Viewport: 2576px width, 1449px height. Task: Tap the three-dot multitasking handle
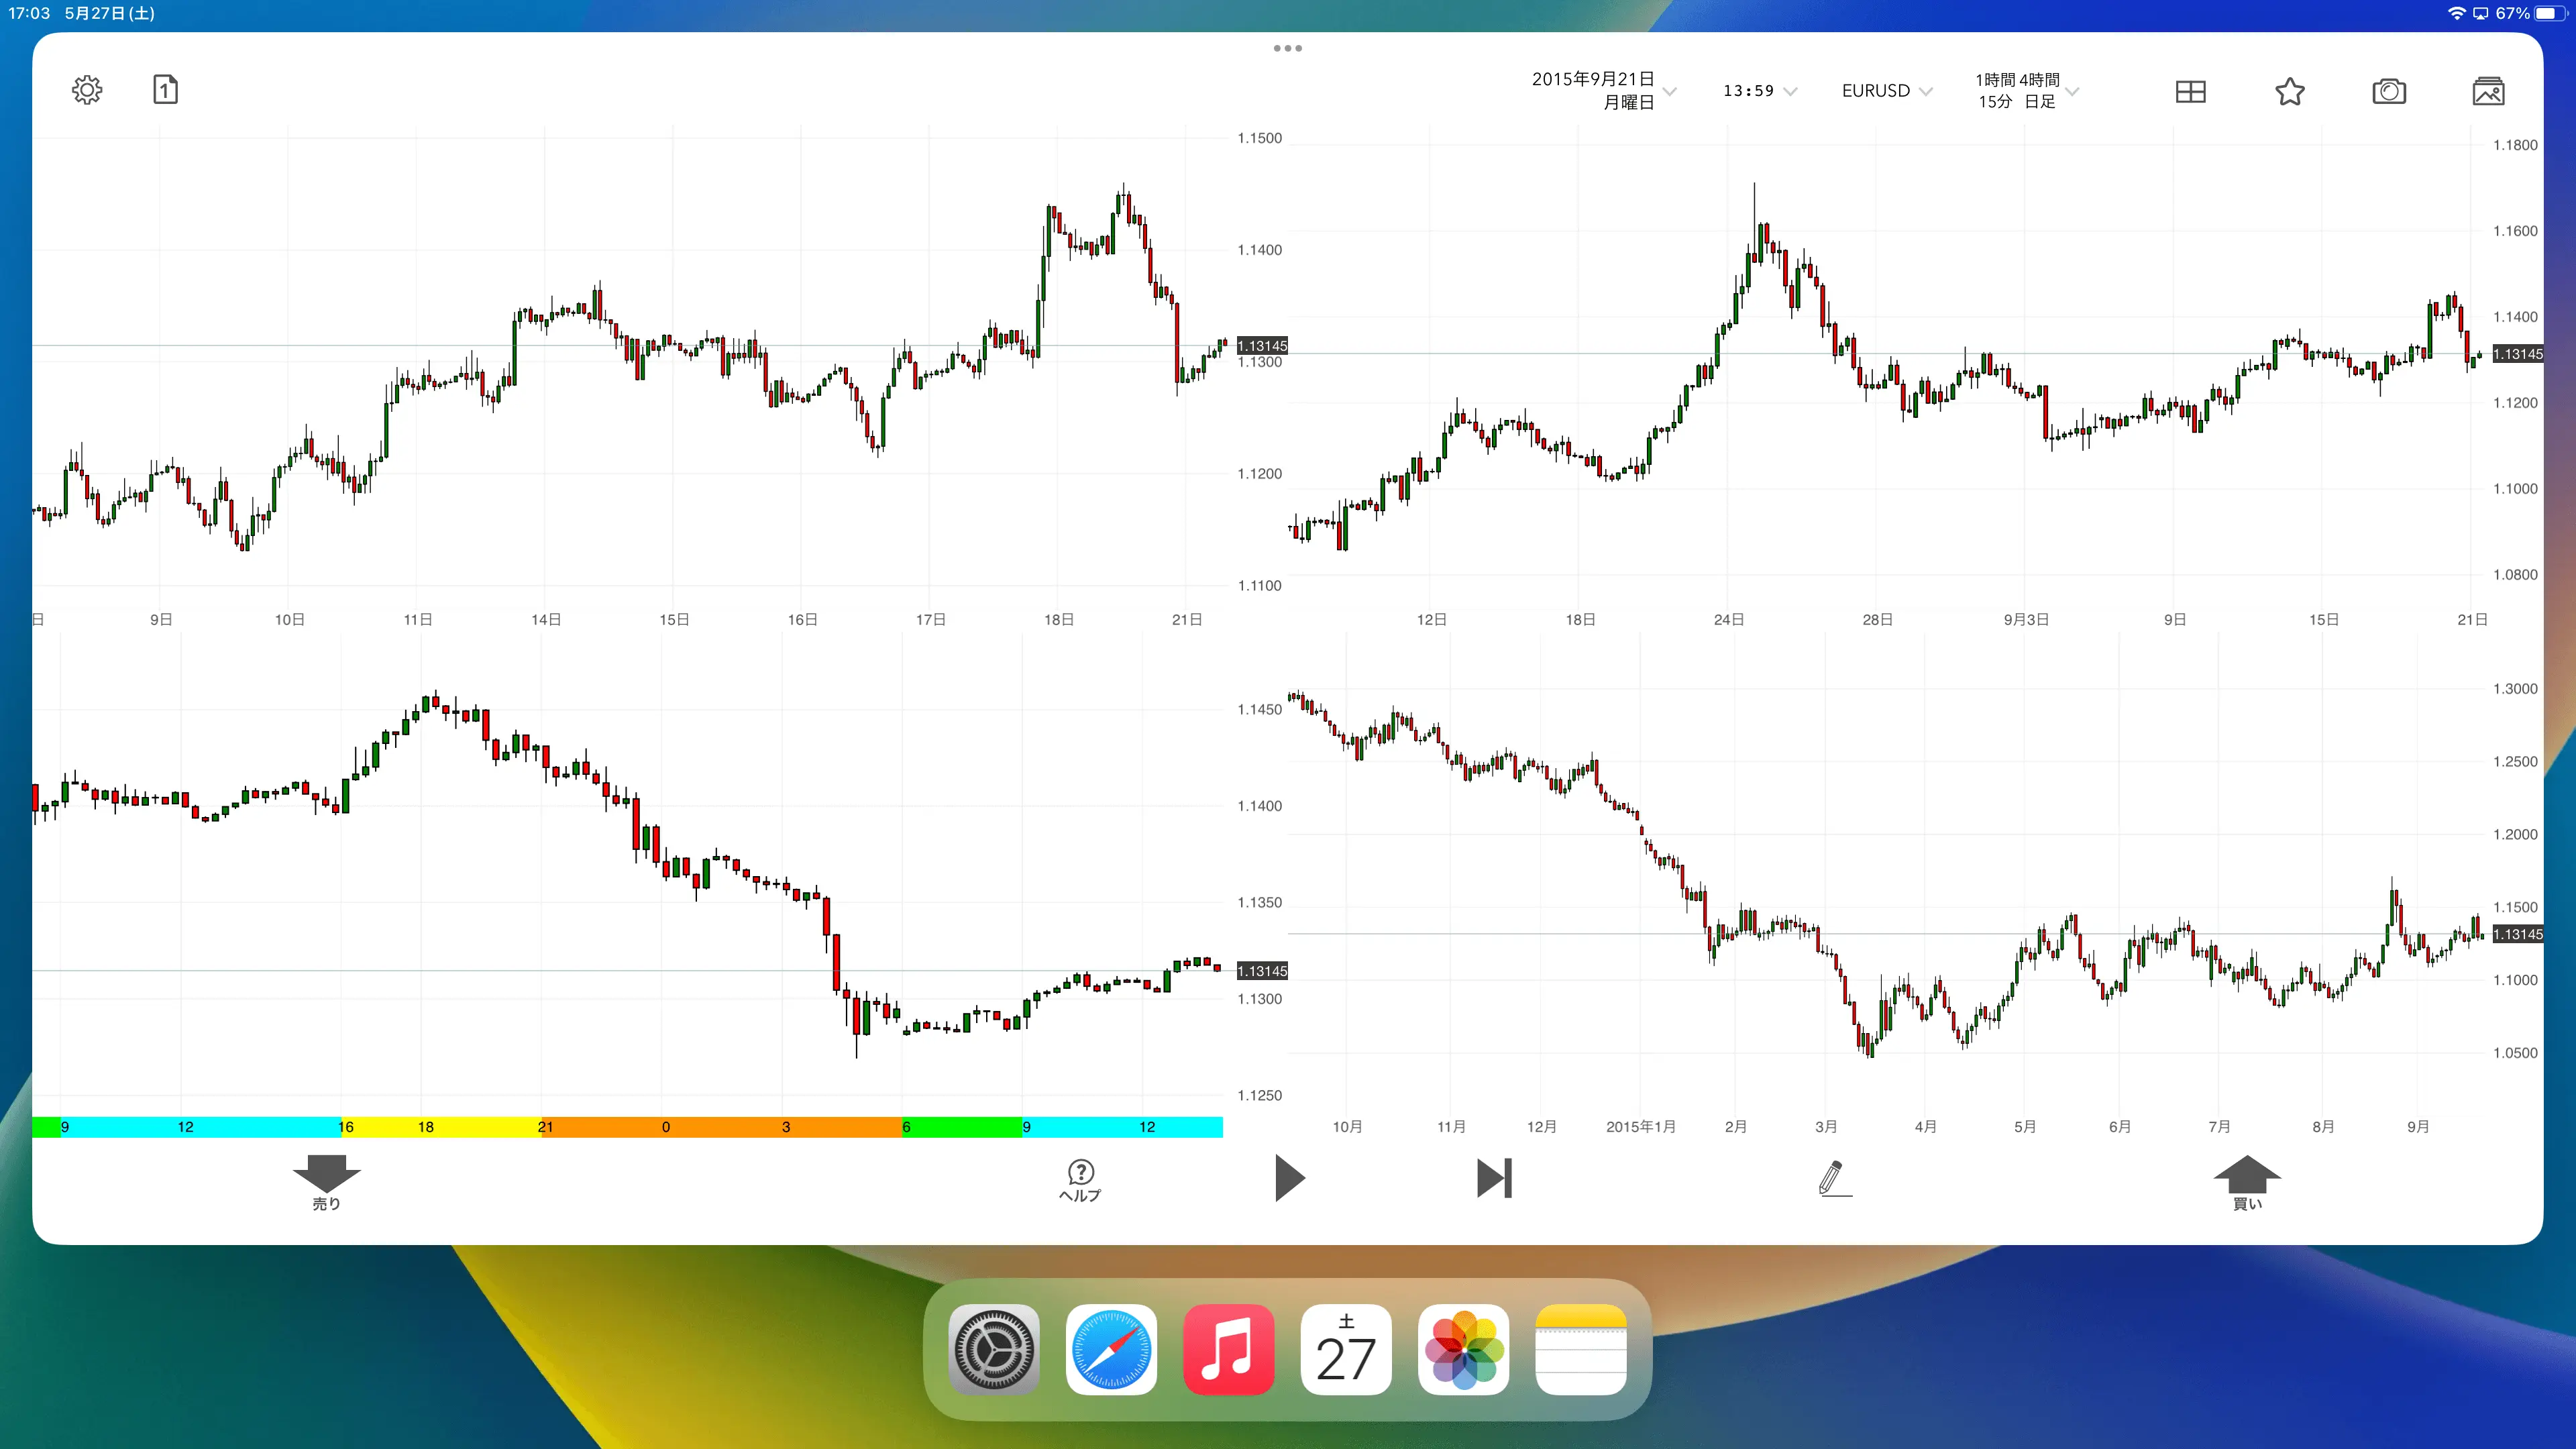1288,48
